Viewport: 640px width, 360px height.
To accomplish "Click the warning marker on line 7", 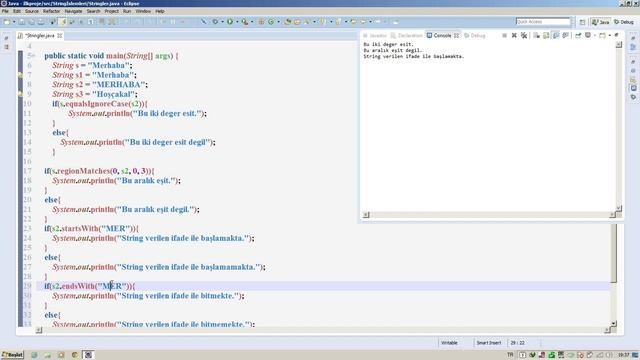I will point(20,75).
